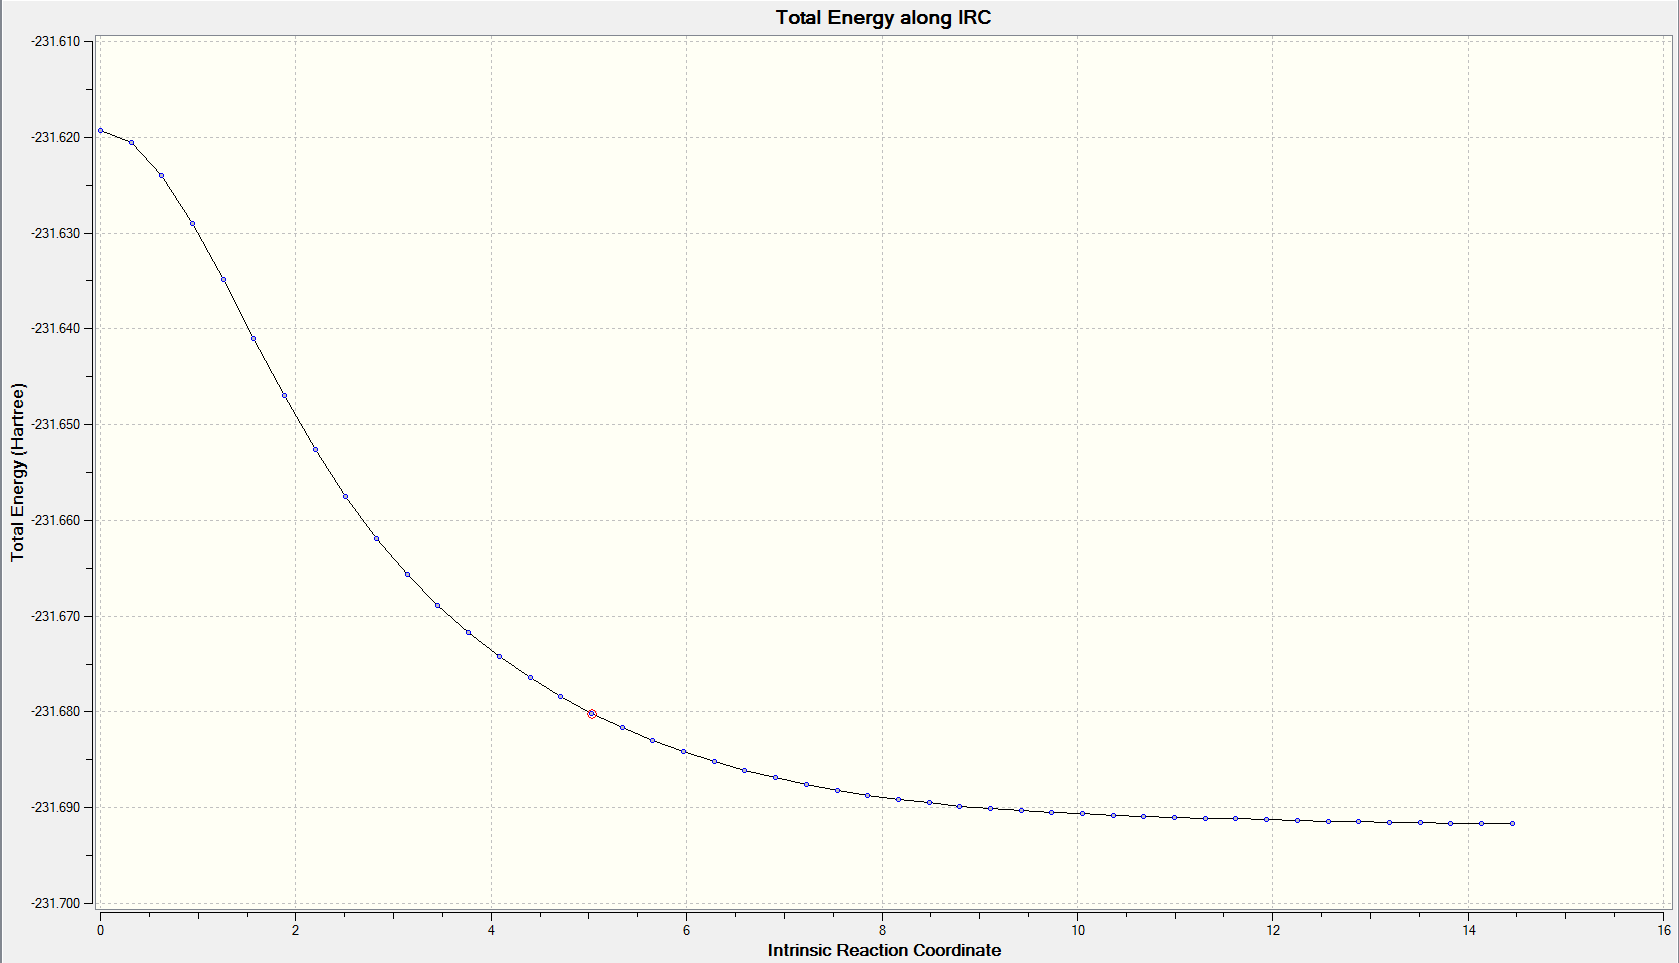Image resolution: width=1679 pixels, height=963 pixels.
Task: Click the -231.680 energy tick label
Action: click(56, 712)
